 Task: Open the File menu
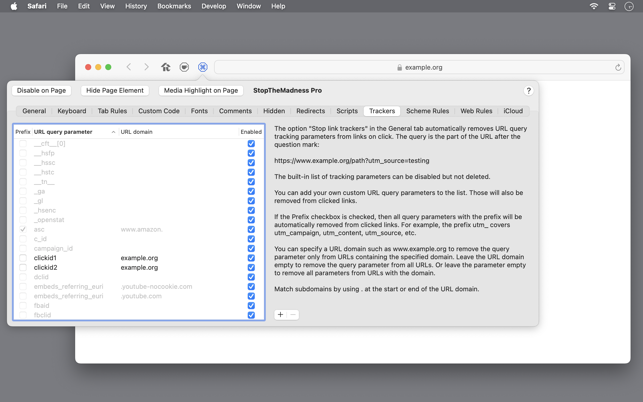(x=62, y=6)
